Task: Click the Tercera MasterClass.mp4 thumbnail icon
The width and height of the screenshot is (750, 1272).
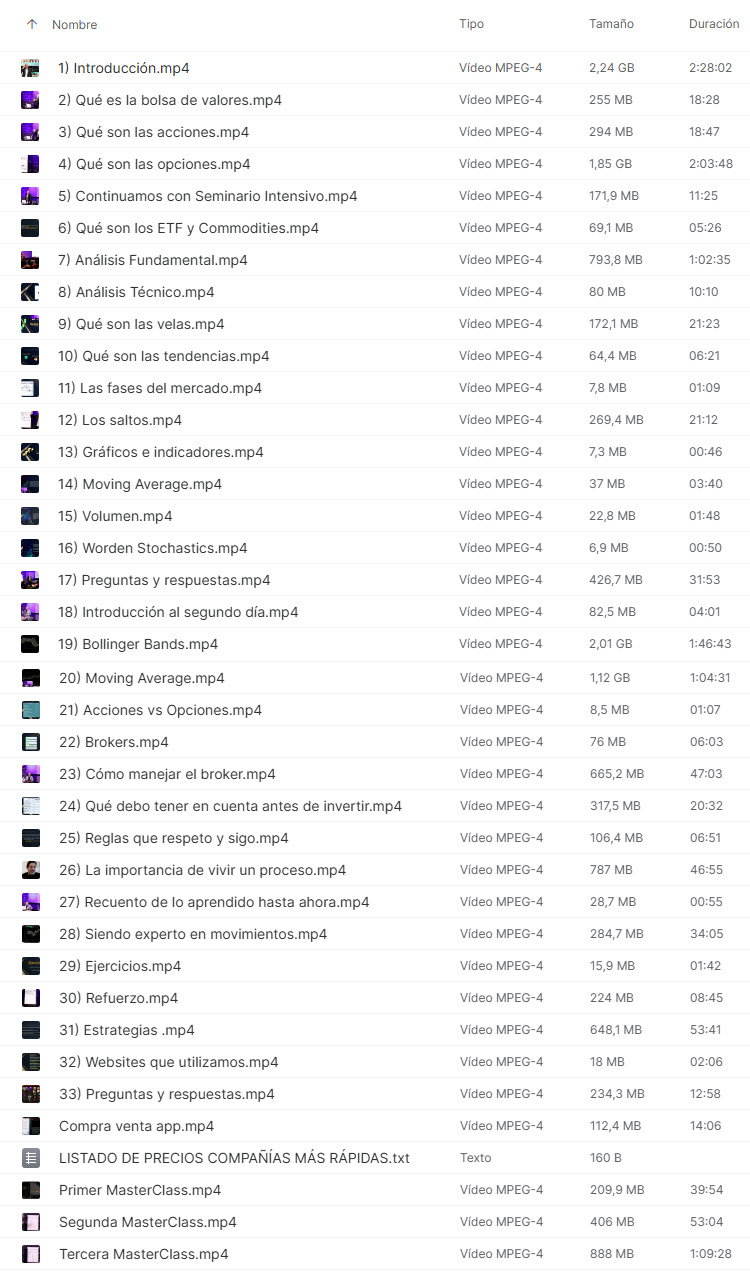Action: pyautogui.click(x=31, y=1254)
